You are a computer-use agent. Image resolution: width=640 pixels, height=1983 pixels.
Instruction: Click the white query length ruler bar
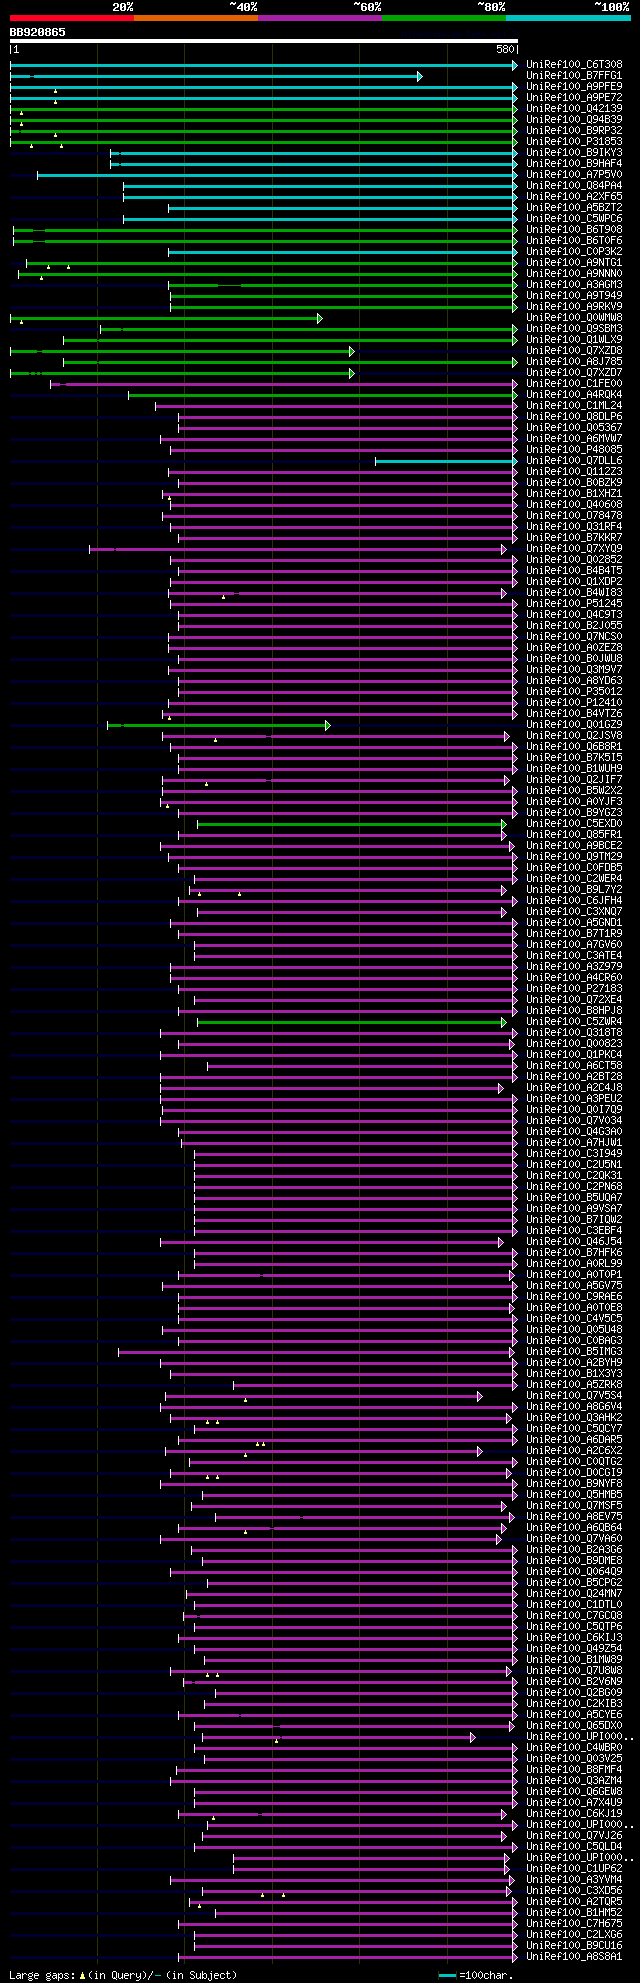tap(263, 41)
